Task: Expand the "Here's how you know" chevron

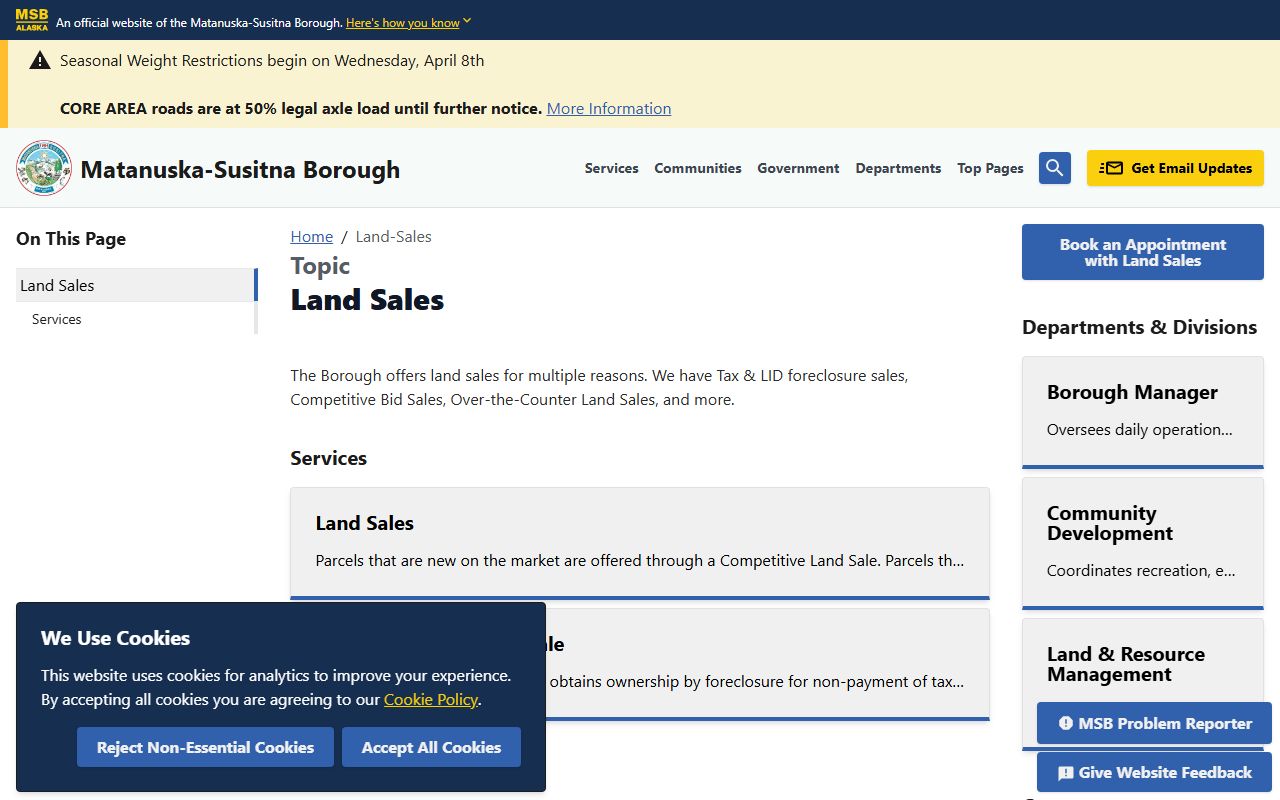Action: 467,21
